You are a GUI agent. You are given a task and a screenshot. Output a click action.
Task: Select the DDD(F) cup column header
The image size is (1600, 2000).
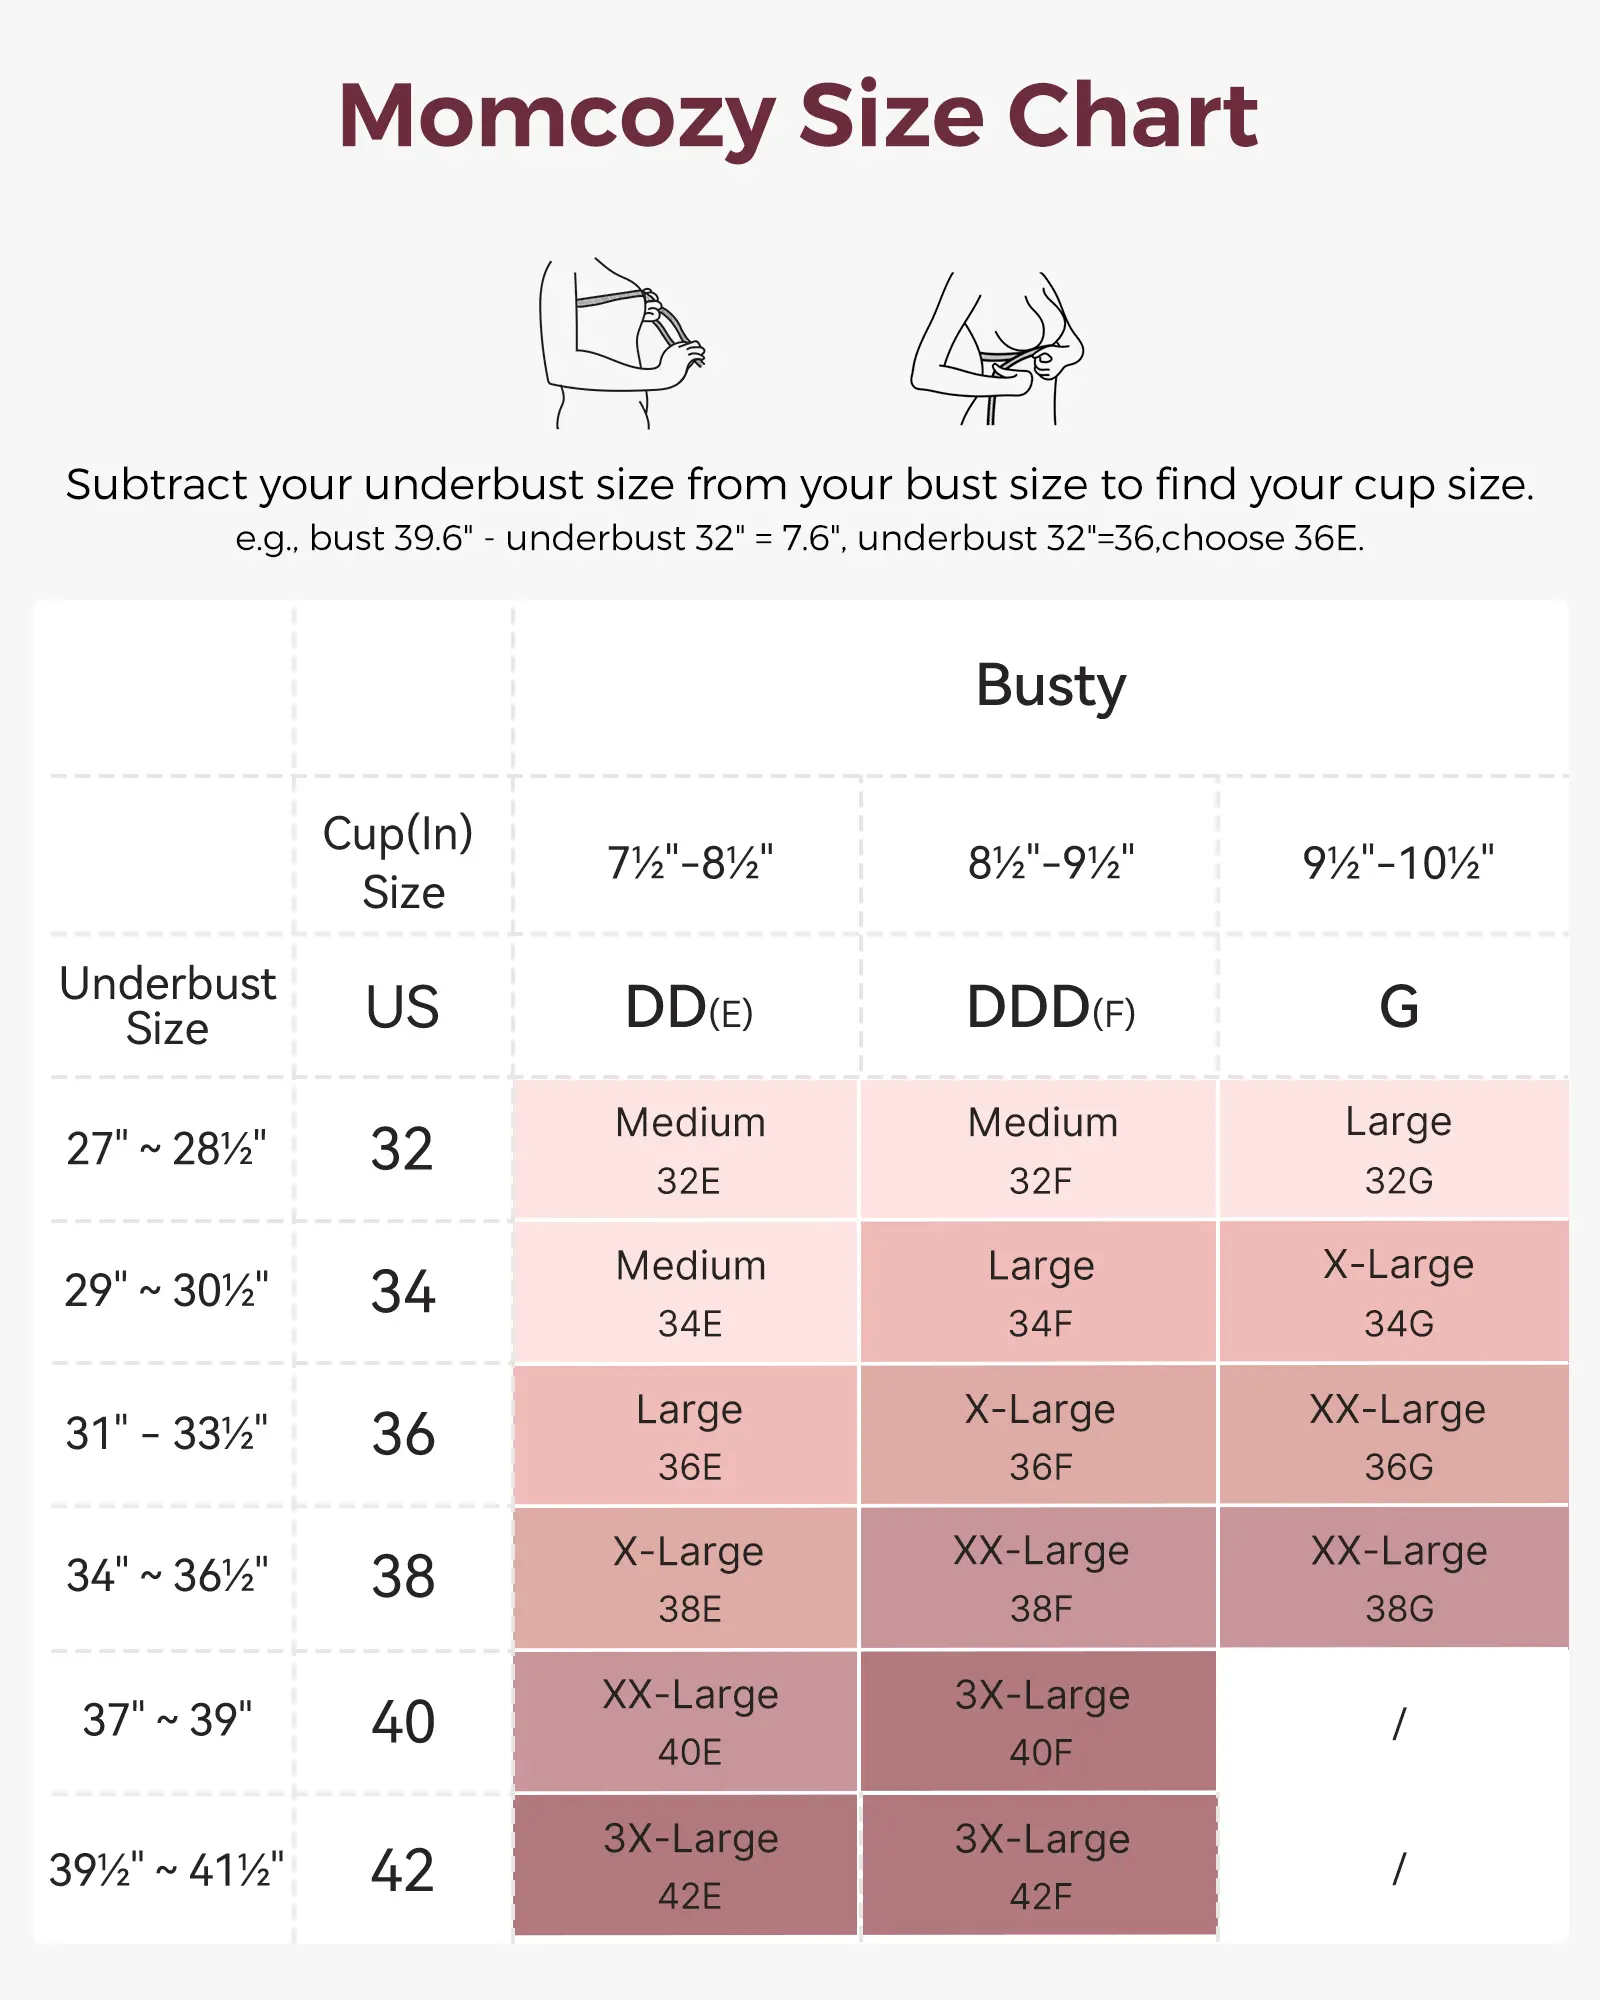[1050, 1007]
